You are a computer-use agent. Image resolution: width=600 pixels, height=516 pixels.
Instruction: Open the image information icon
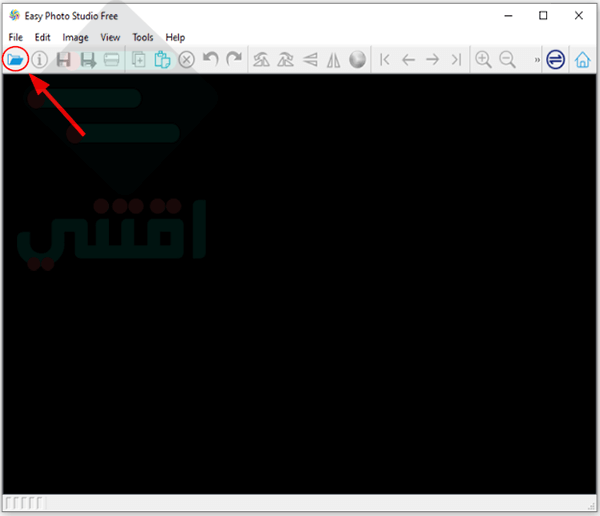tap(39, 60)
